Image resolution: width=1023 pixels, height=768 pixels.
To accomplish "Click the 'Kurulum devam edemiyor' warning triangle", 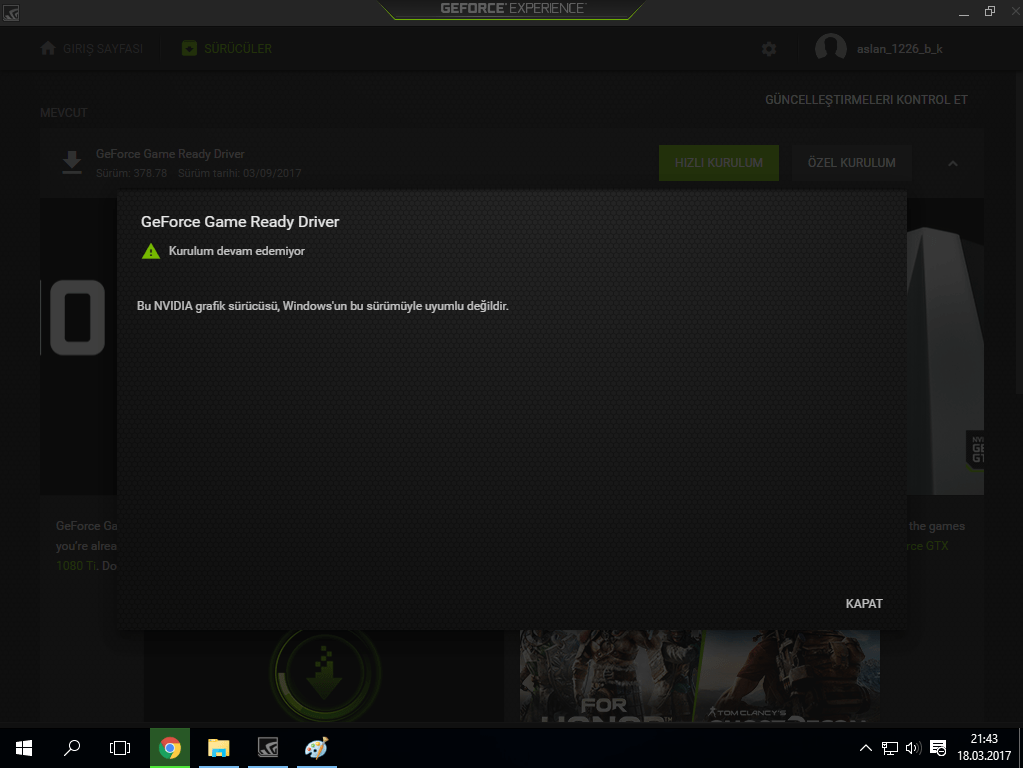I will click(x=151, y=251).
